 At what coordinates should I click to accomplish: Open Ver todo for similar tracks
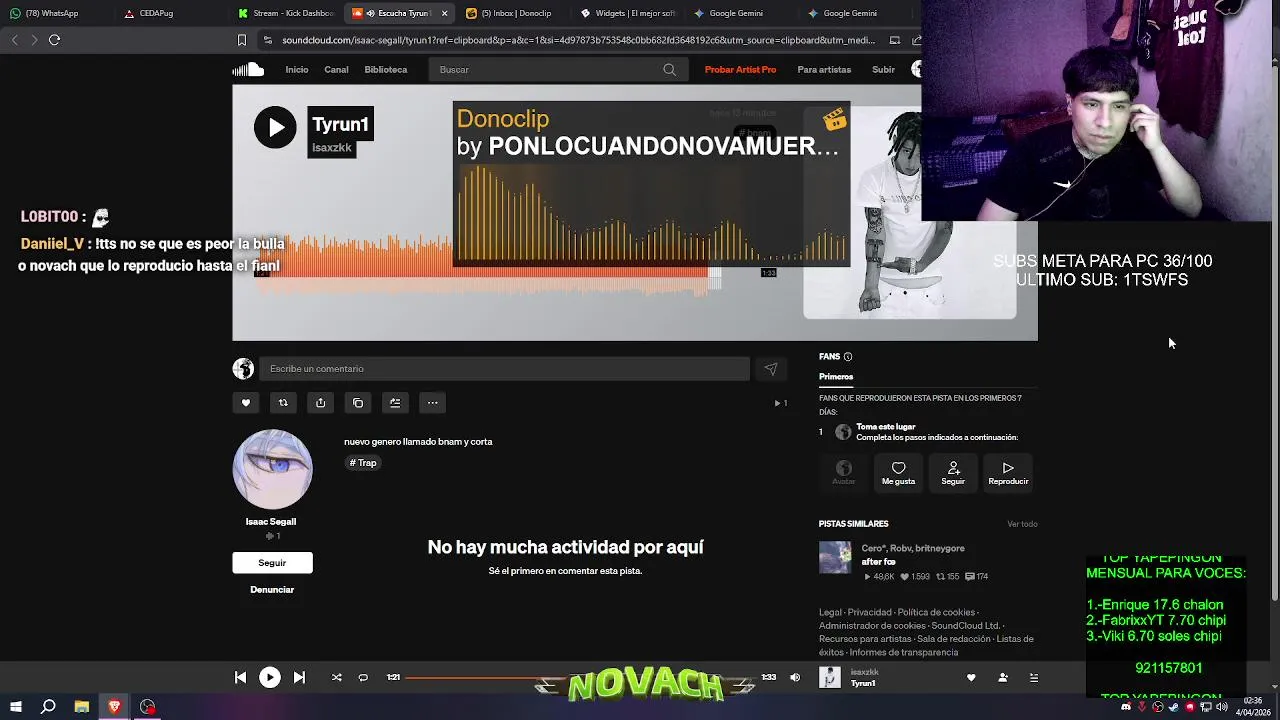click(1022, 524)
